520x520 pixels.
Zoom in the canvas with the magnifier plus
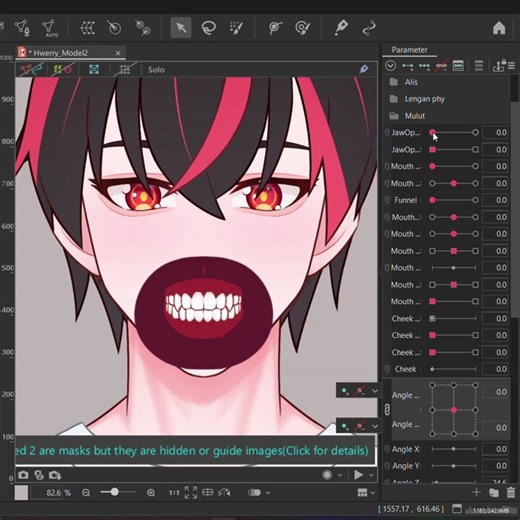pos(151,493)
